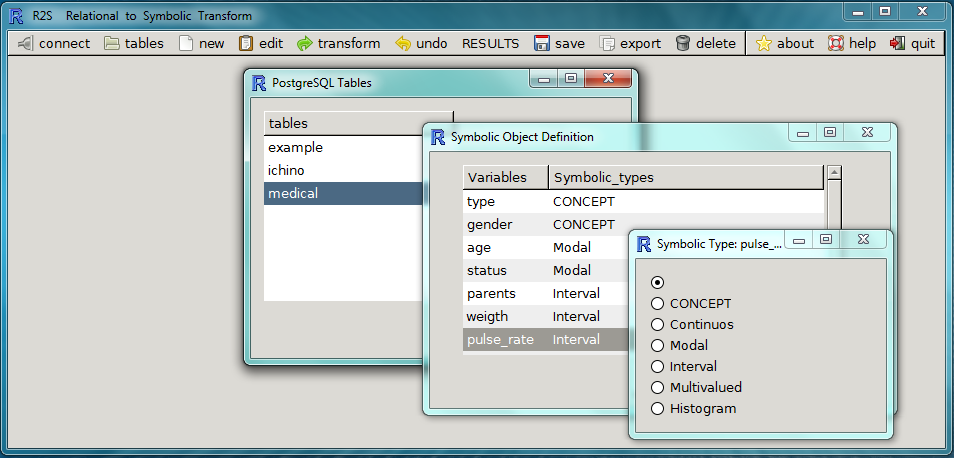Pick the Multivalued radio option

657,388
